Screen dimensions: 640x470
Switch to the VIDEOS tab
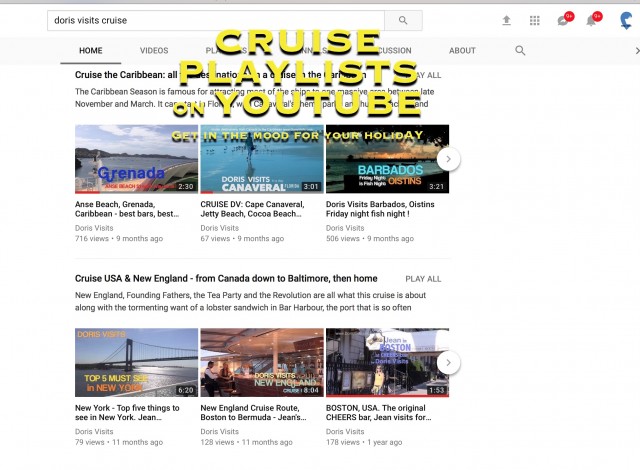pos(154,51)
